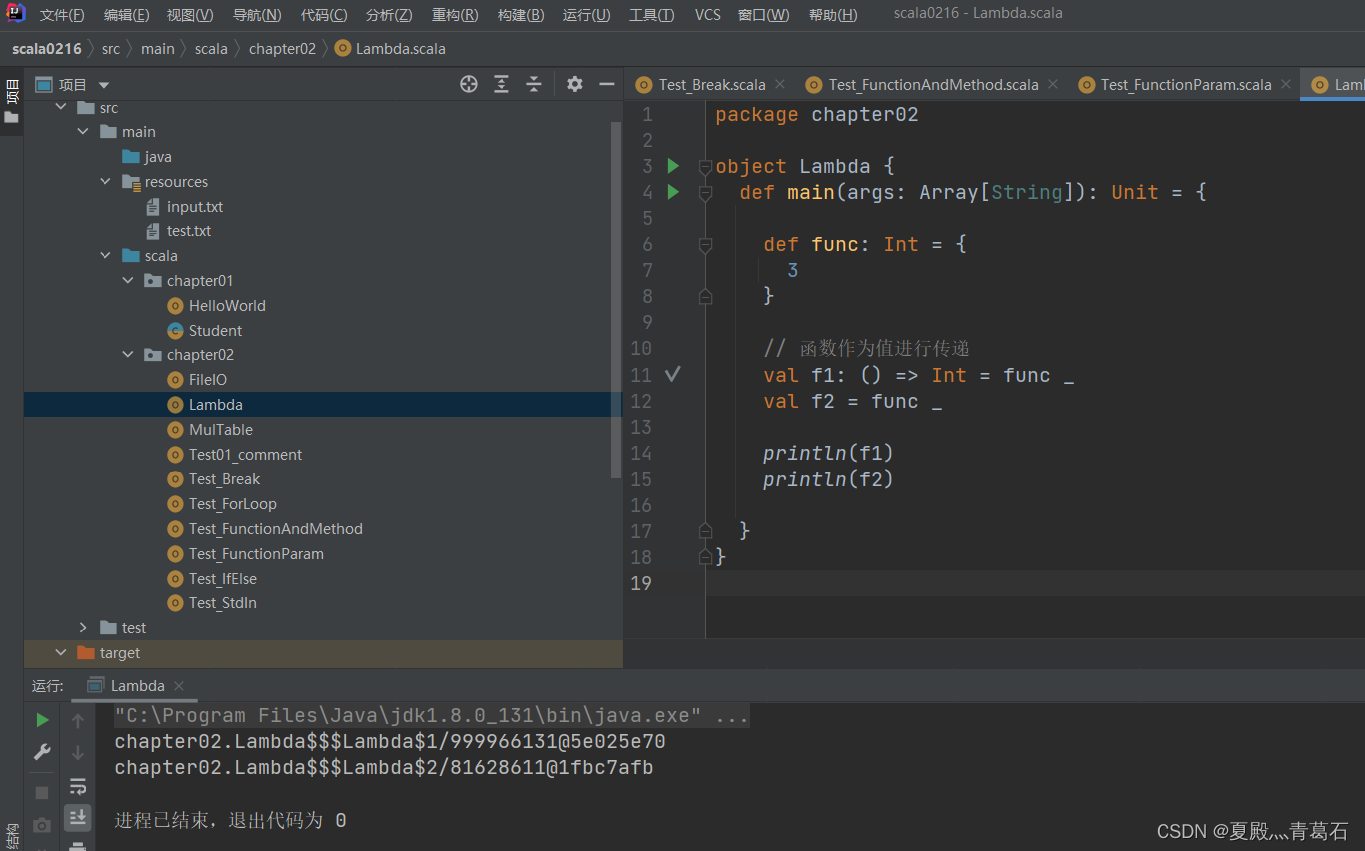Toggle code fold marker at def main line
1365x851 pixels.
[705, 192]
